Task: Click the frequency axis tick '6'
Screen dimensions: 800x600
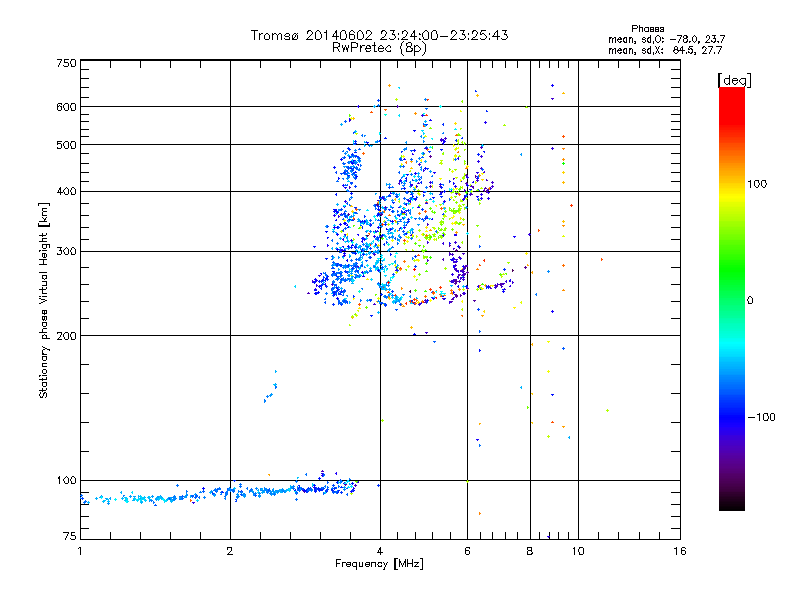Action: point(467,551)
